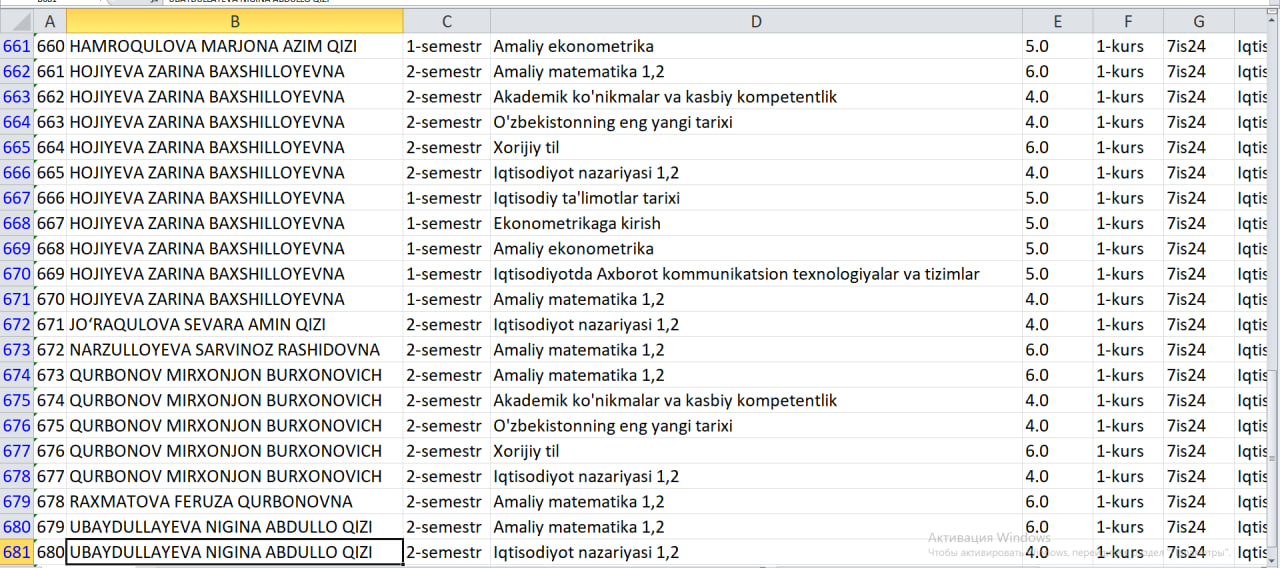Image resolution: width=1280 pixels, height=568 pixels.
Task: Click number 670 in column A
Action: tap(50, 299)
